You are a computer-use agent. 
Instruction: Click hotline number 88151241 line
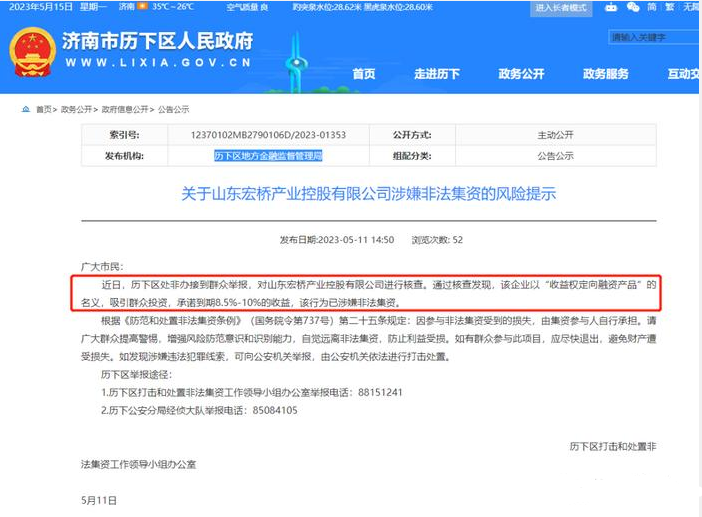click(x=252, y=393)
